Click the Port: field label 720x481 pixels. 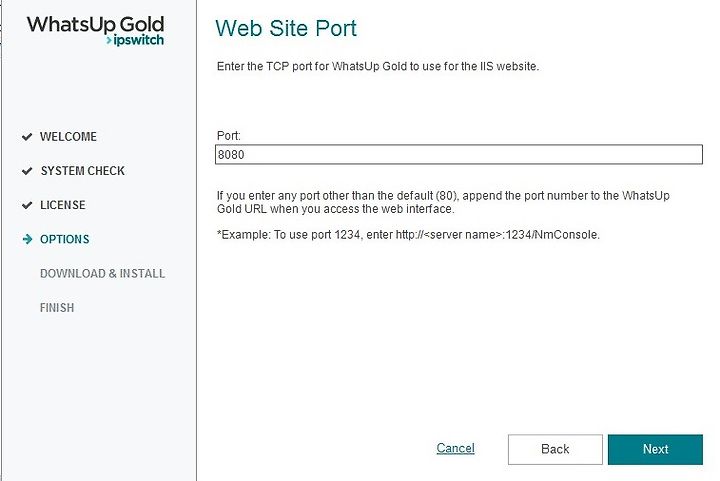pyautogui.click(x=229, y=136)
